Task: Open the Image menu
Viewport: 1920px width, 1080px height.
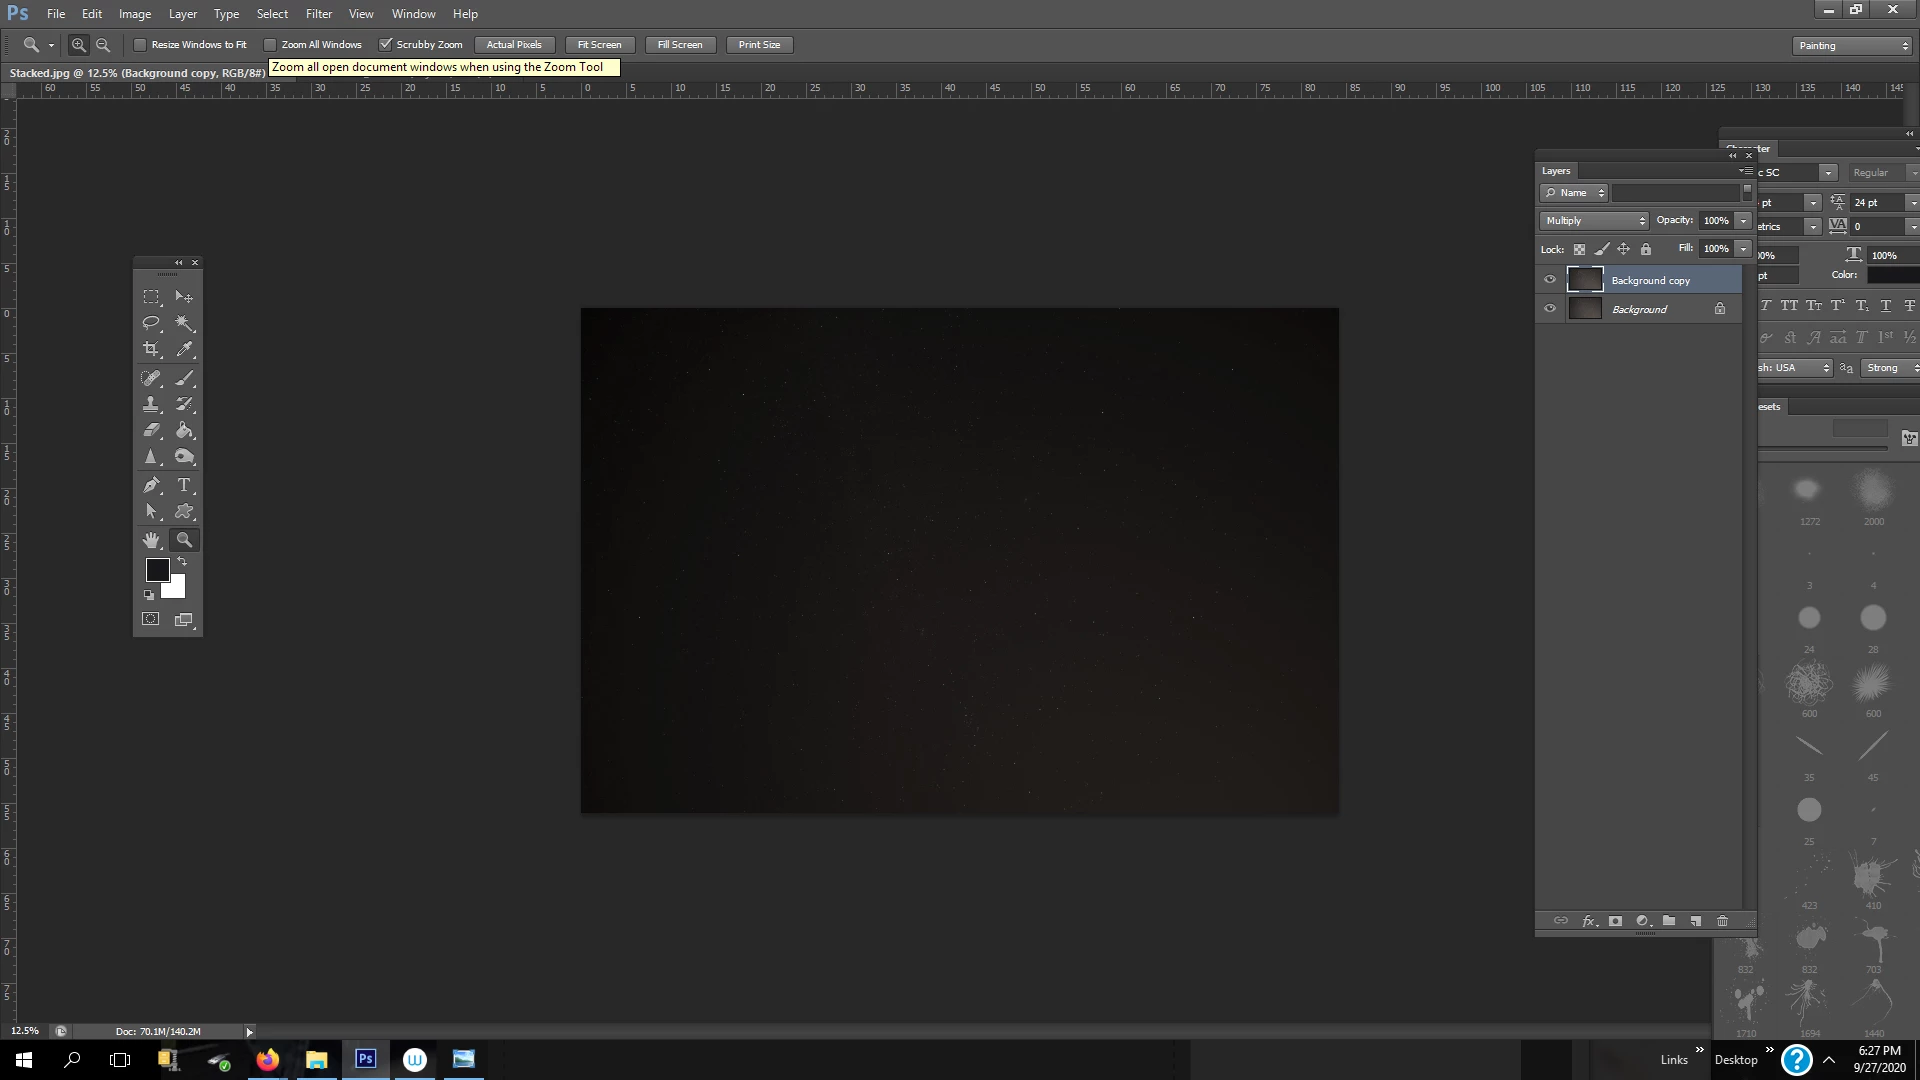Action: (x=135, y=14)
